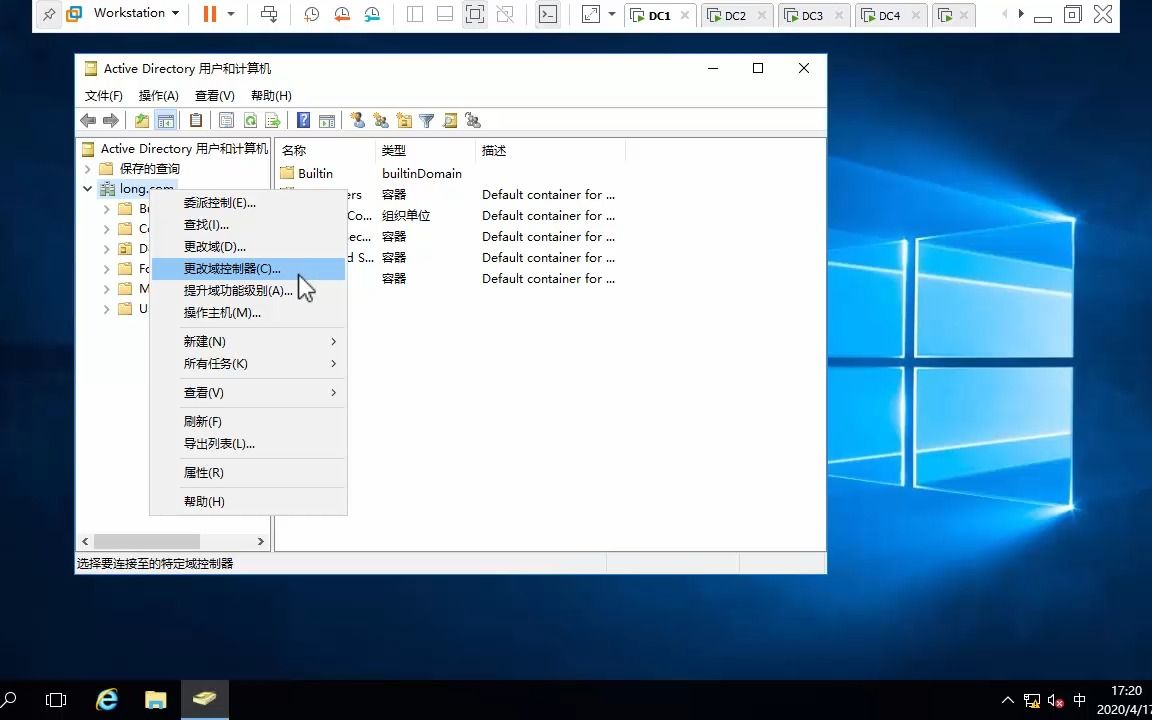This screenshot has width=1152, height=720.
Task: Click the Send Ctrl+Alt+Del icon
Action: pyautogui.click(x=270, y=13)
